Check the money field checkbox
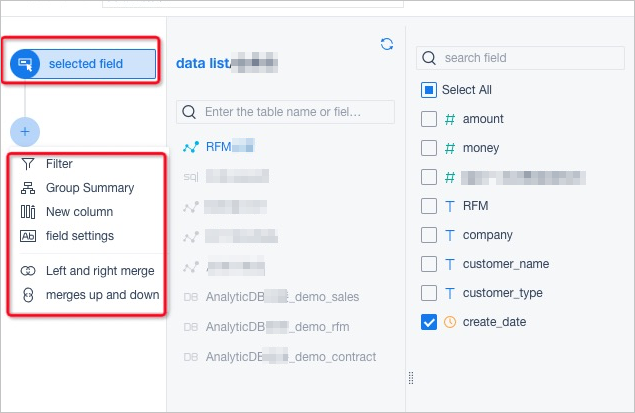Image resolution: width=635 pixels, height=413 pixels. point(429,148)
